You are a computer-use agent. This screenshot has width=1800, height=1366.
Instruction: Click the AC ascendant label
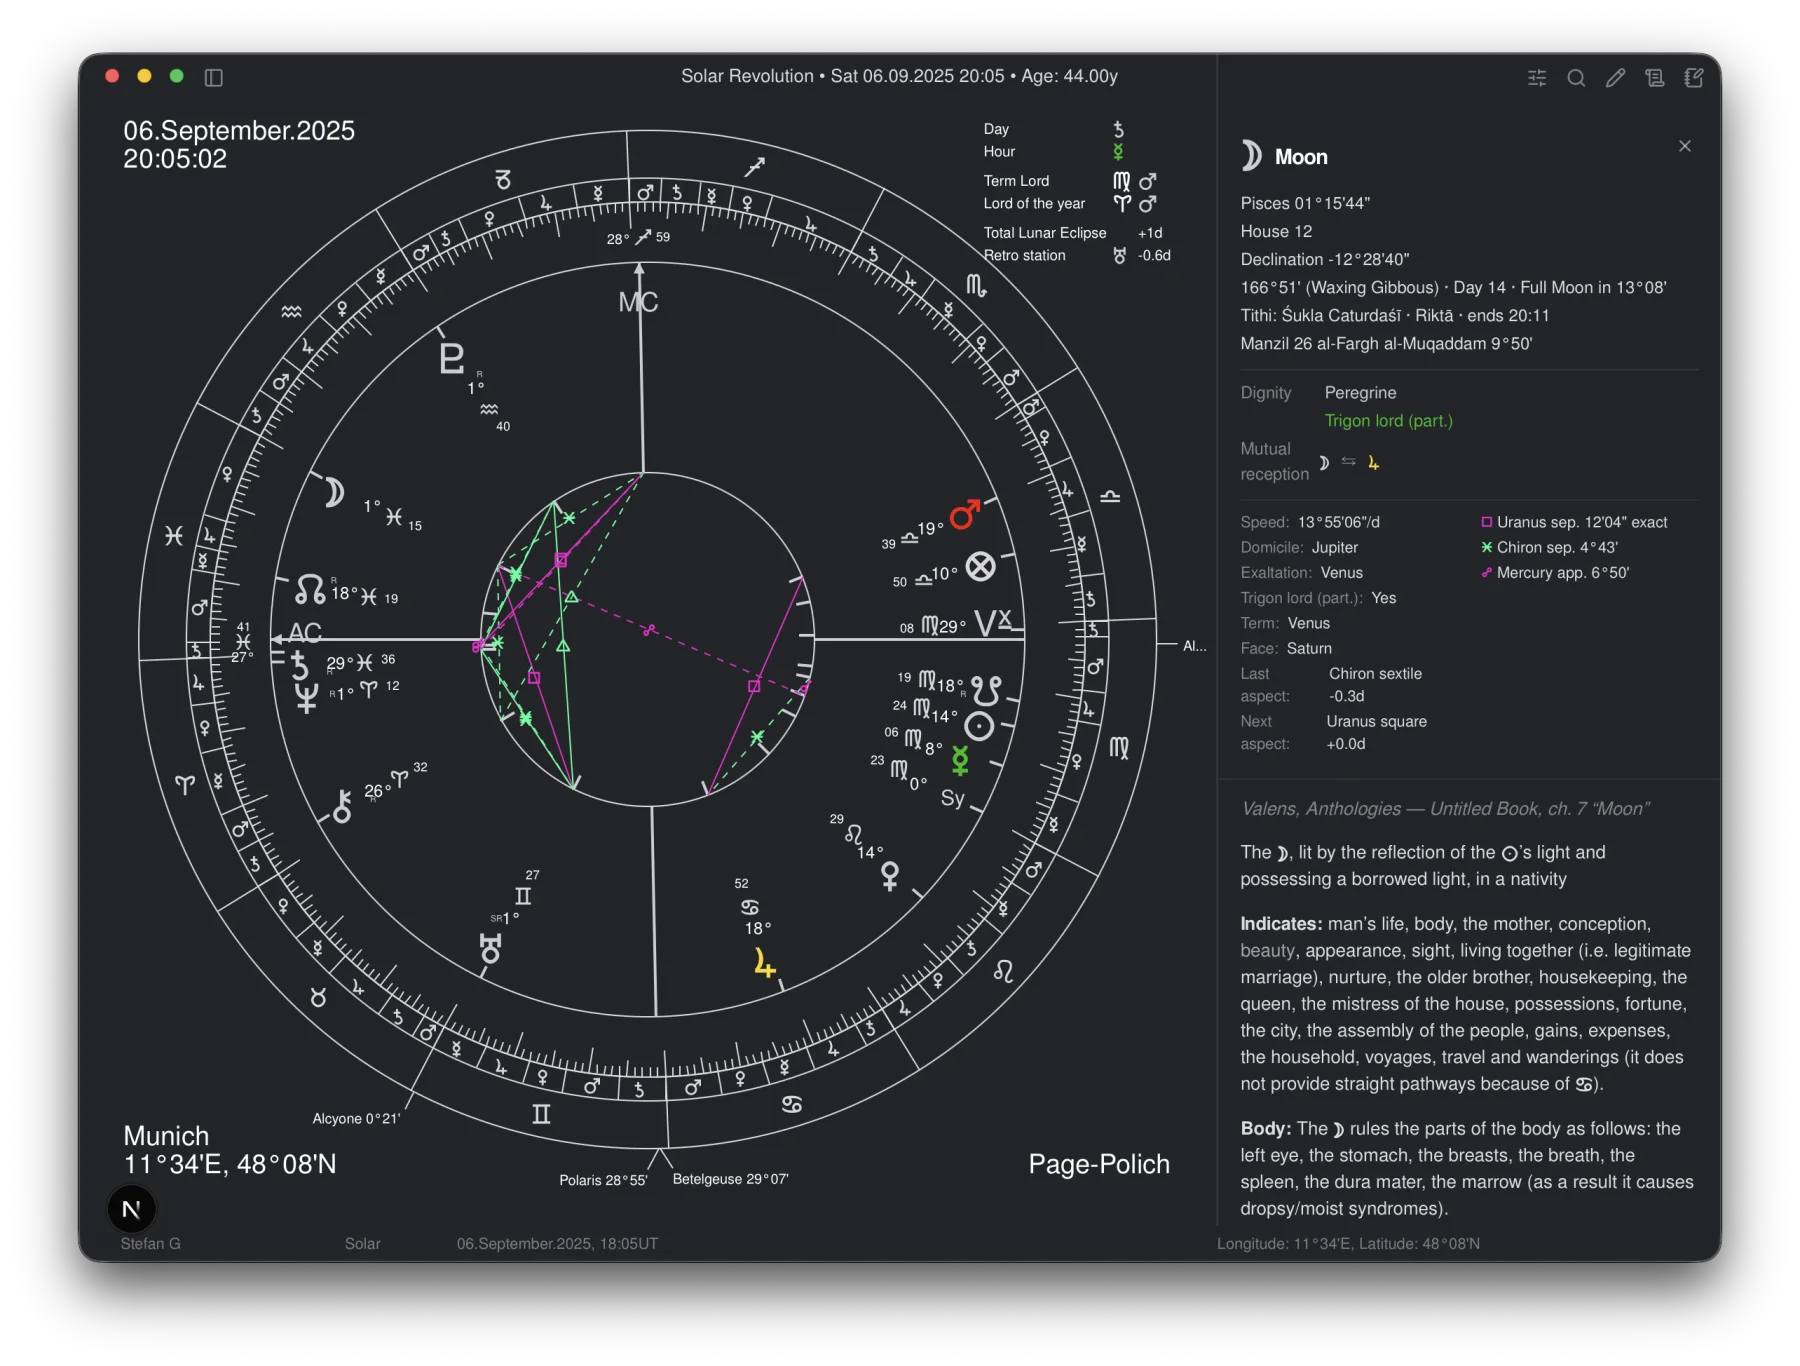click(x=305, y=632)
